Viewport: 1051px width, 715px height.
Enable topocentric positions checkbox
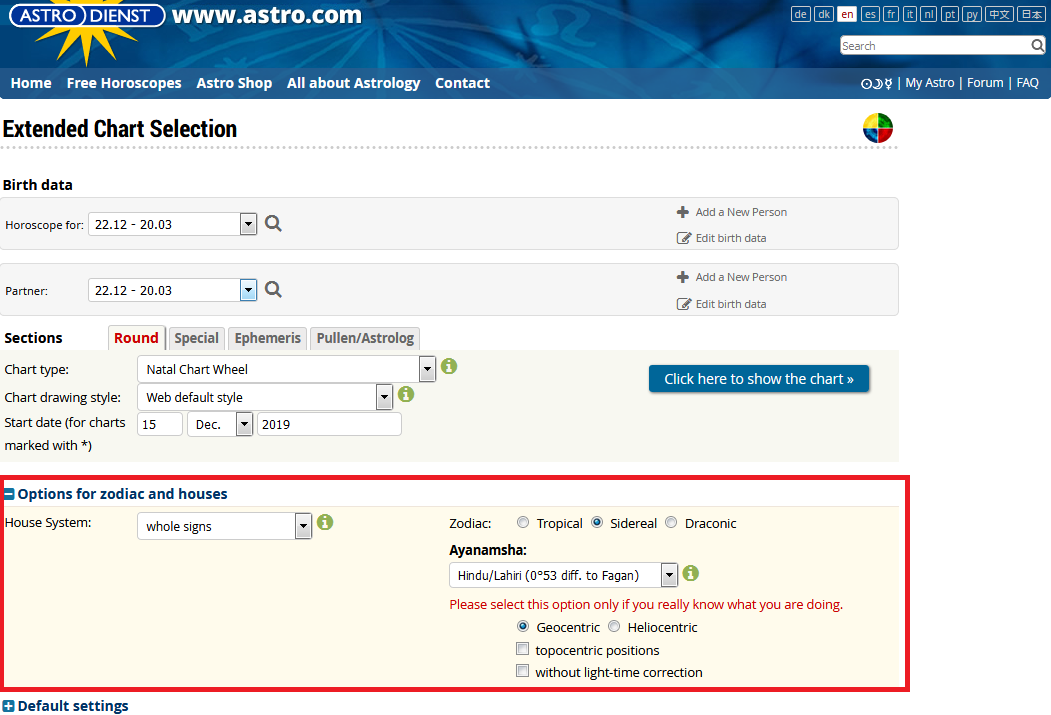(522, 650)
